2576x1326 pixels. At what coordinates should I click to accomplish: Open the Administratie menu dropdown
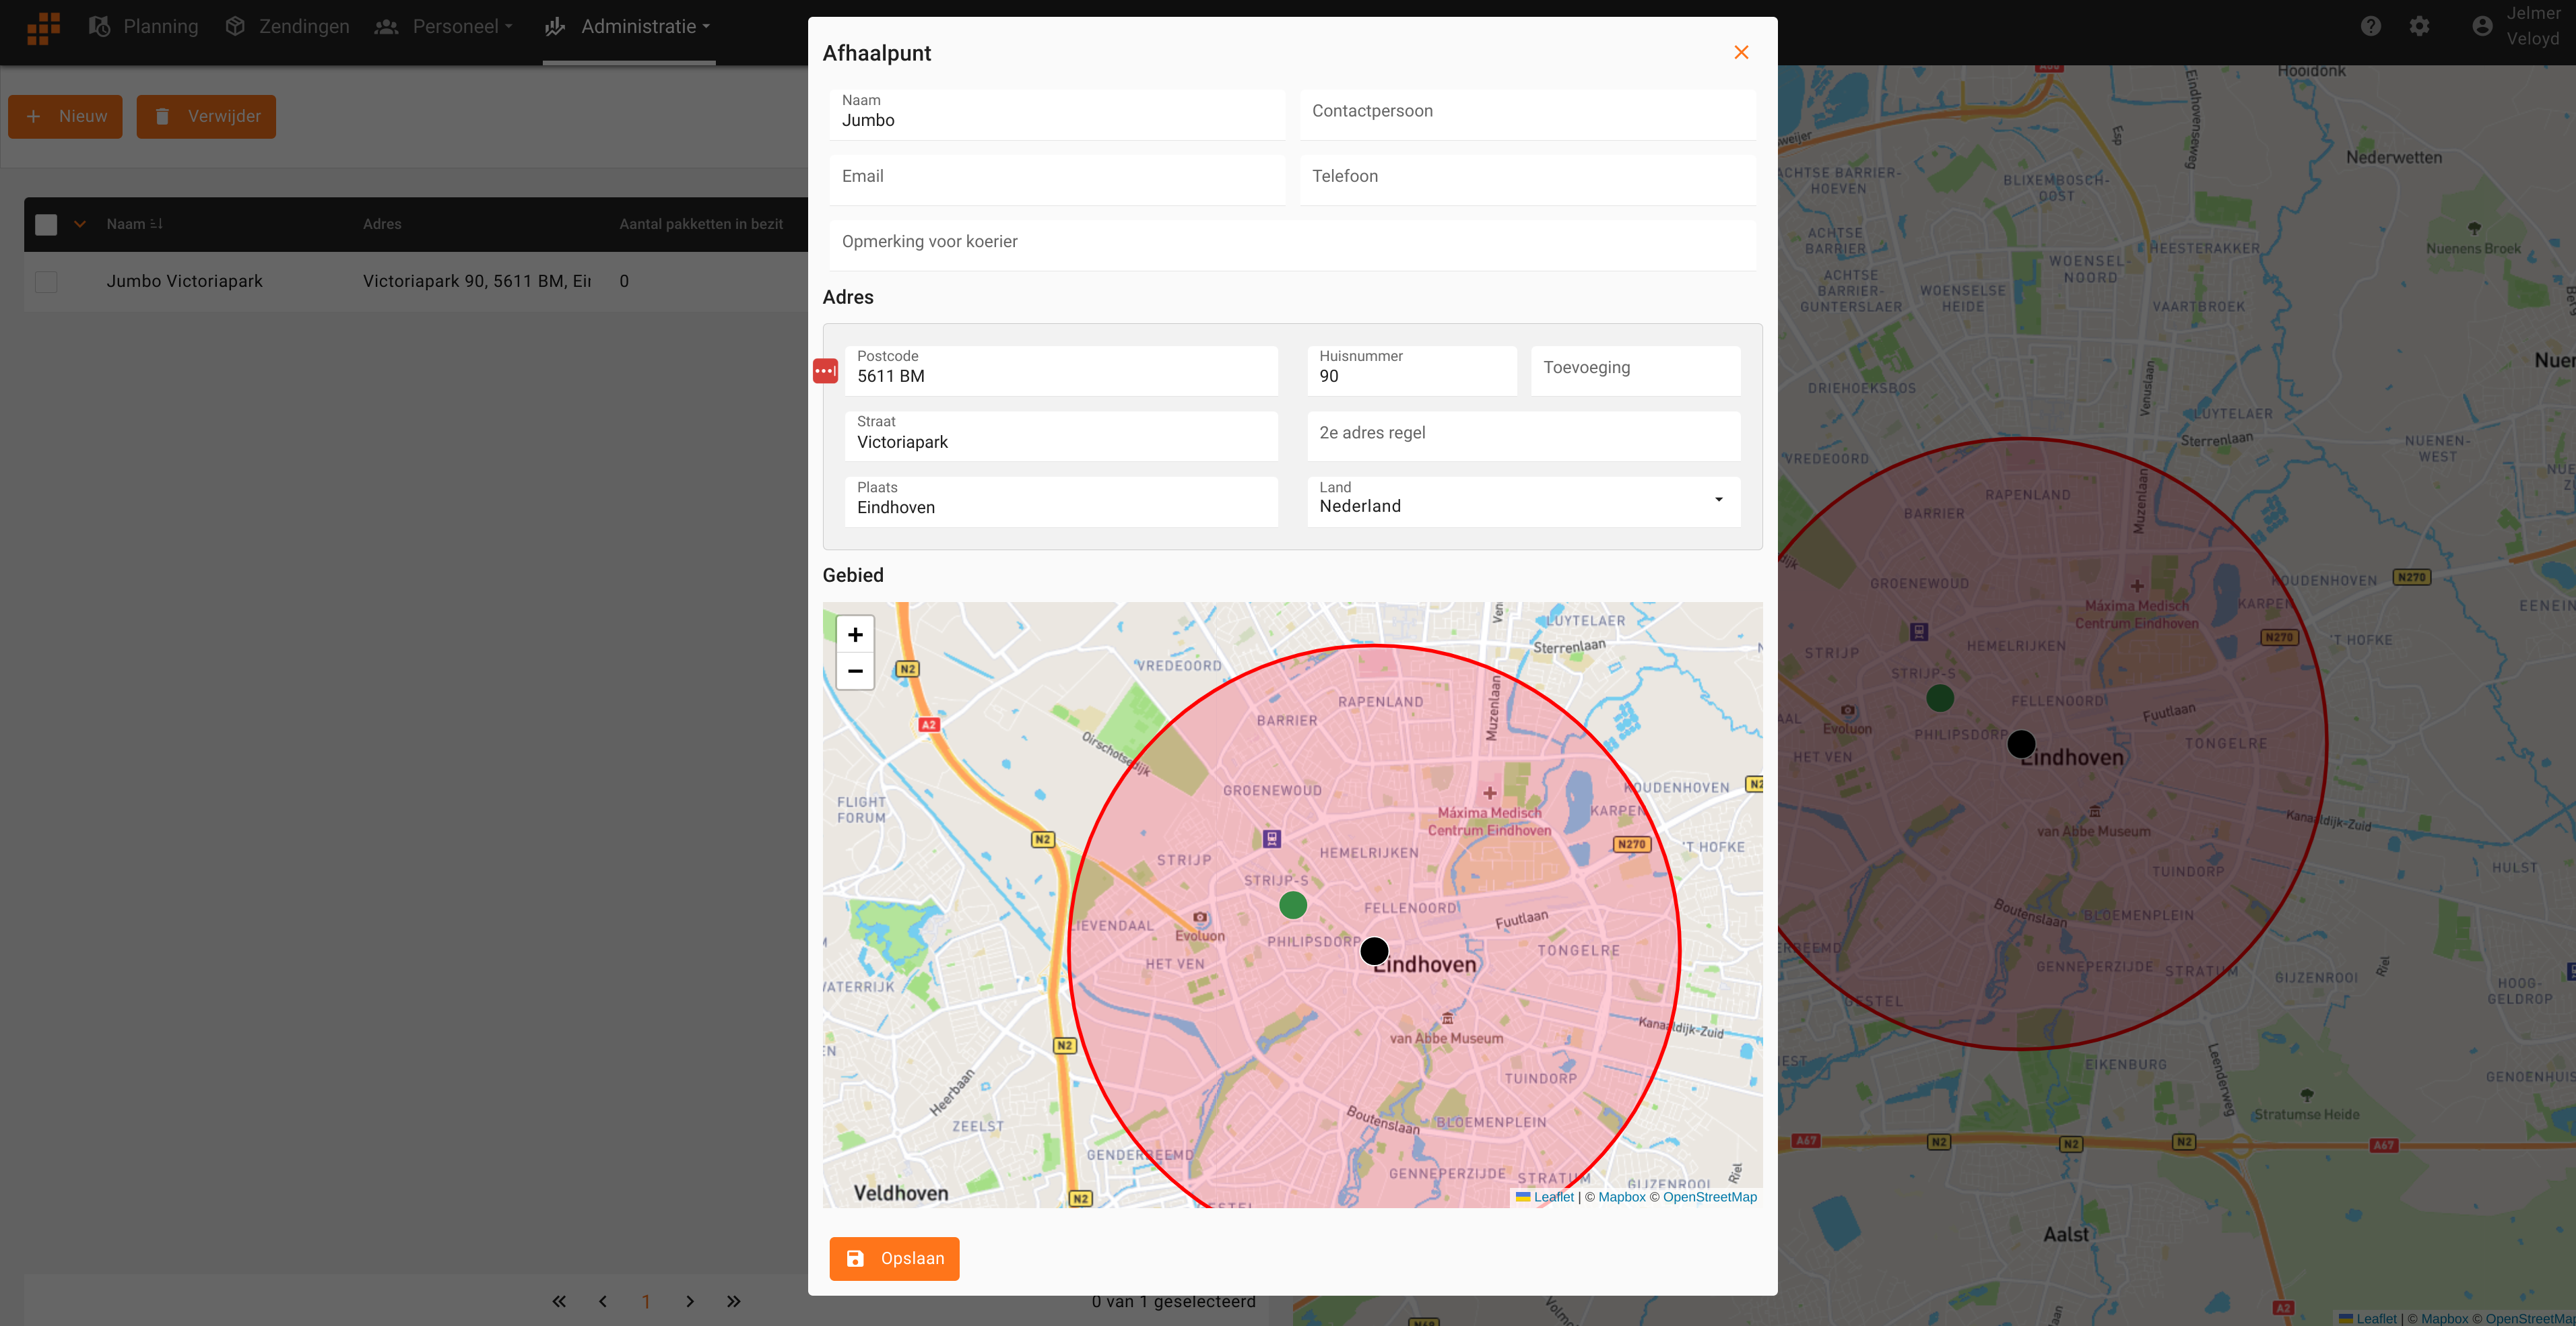628,27
